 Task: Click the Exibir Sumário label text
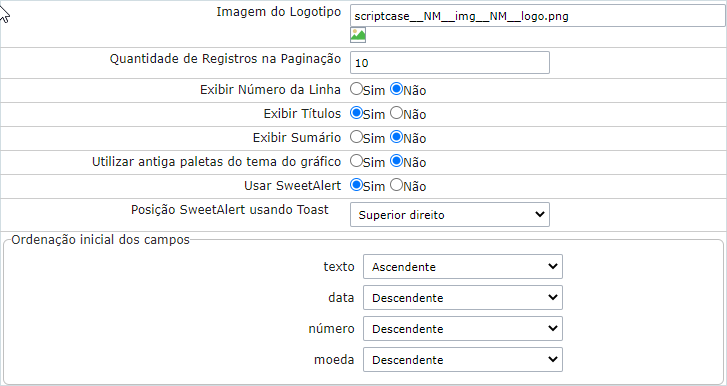[297, 138]
